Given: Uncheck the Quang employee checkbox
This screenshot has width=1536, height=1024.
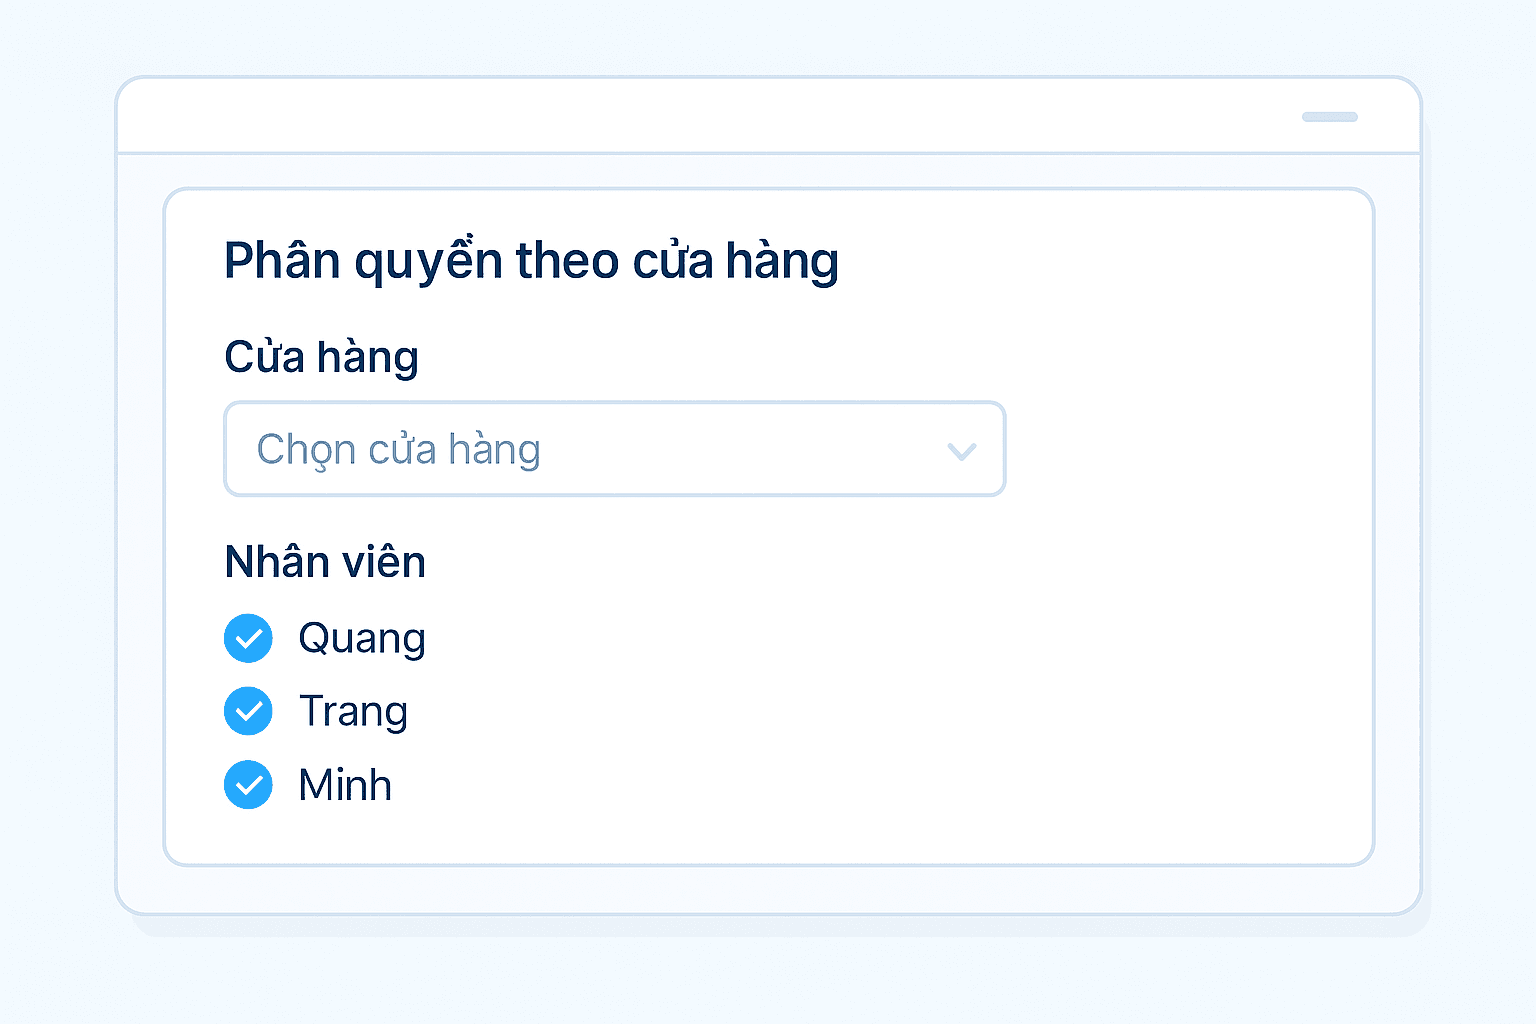Looking at the screenshot, I should click(x=248, y=638).
